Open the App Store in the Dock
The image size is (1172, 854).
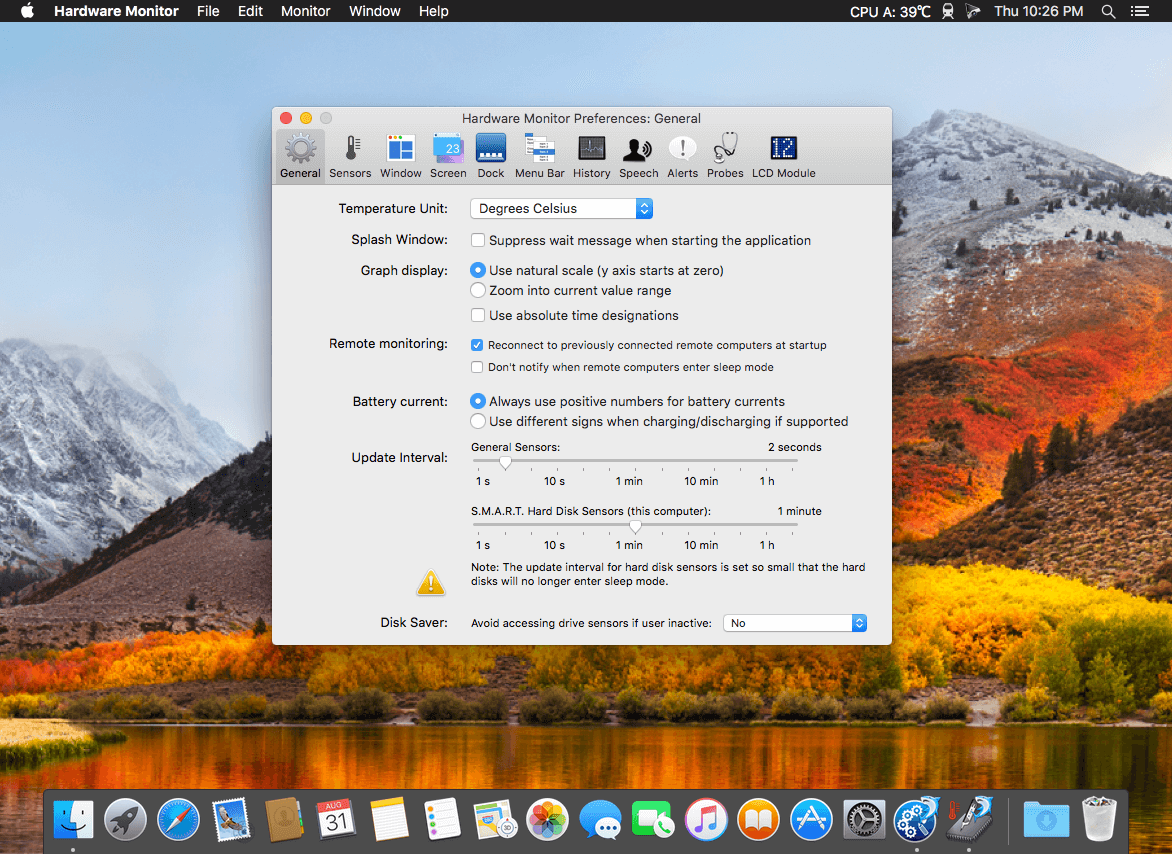pyautogui.click(x=811, y=819)
